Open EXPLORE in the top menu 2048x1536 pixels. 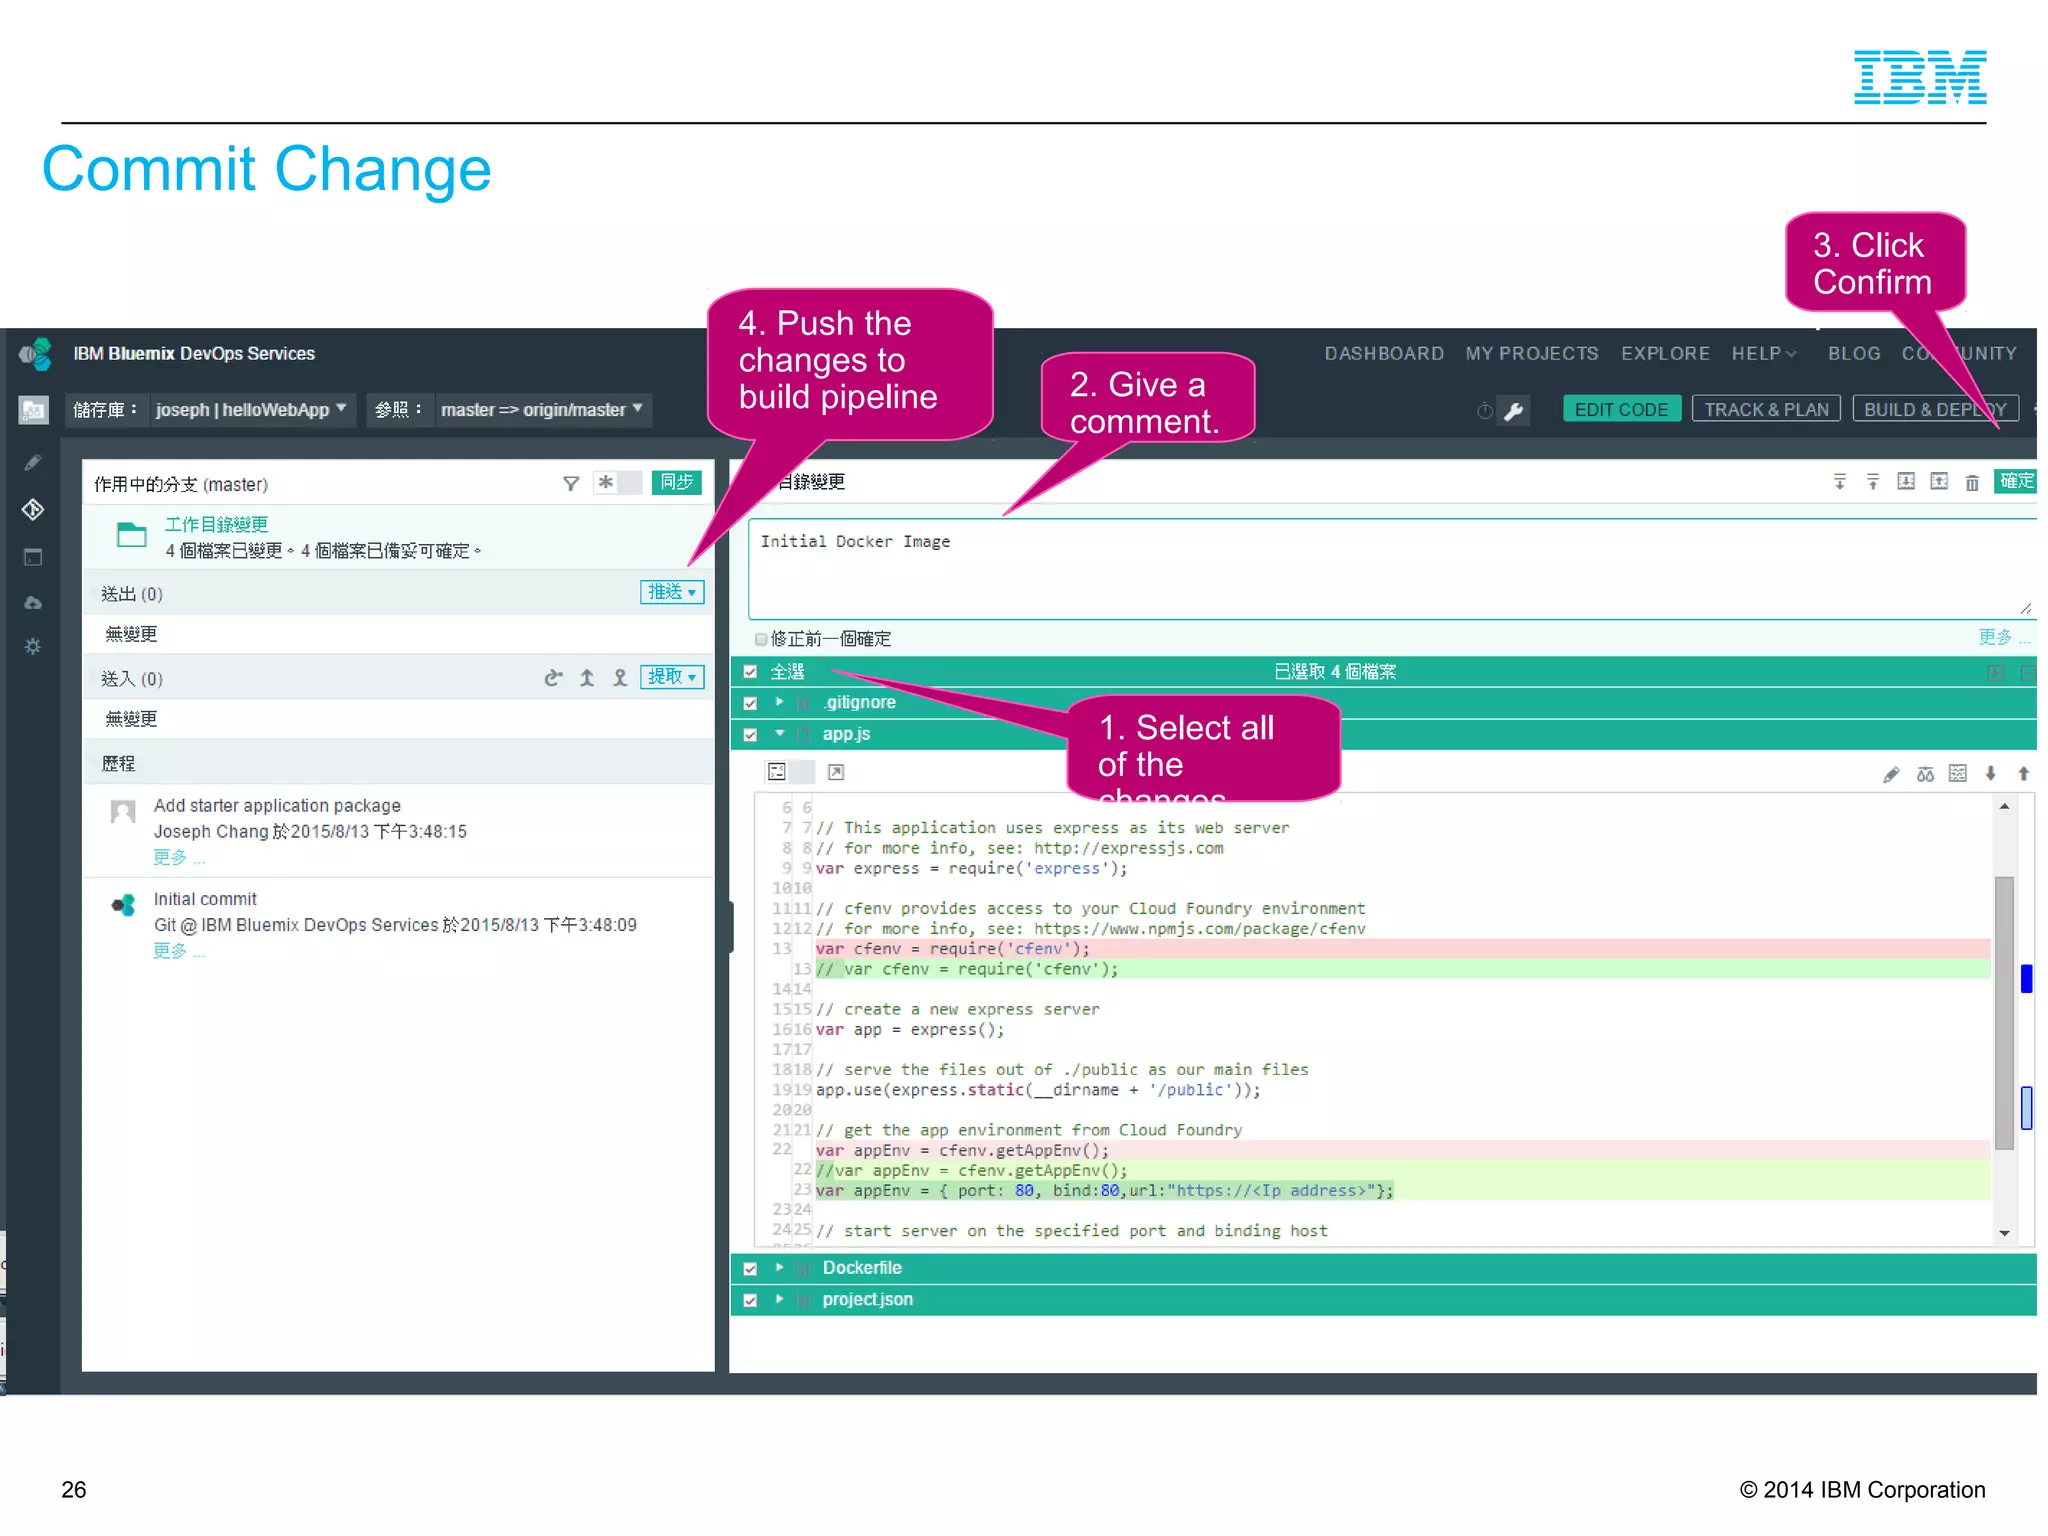click(x=1665, y=354)
